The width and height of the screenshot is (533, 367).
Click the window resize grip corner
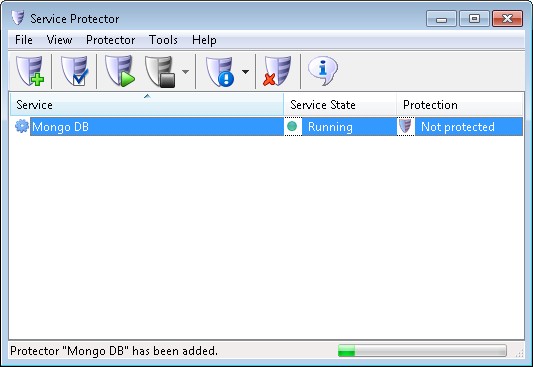(x=519, y=353)
